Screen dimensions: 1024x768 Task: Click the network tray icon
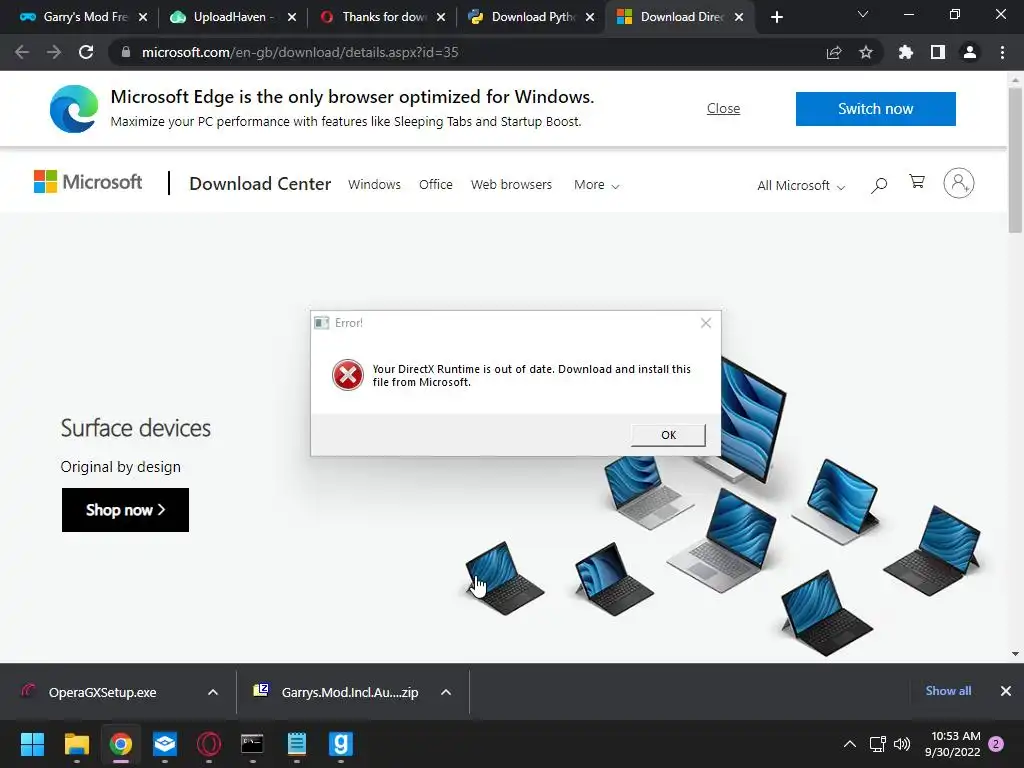click(x=878, y=744)
